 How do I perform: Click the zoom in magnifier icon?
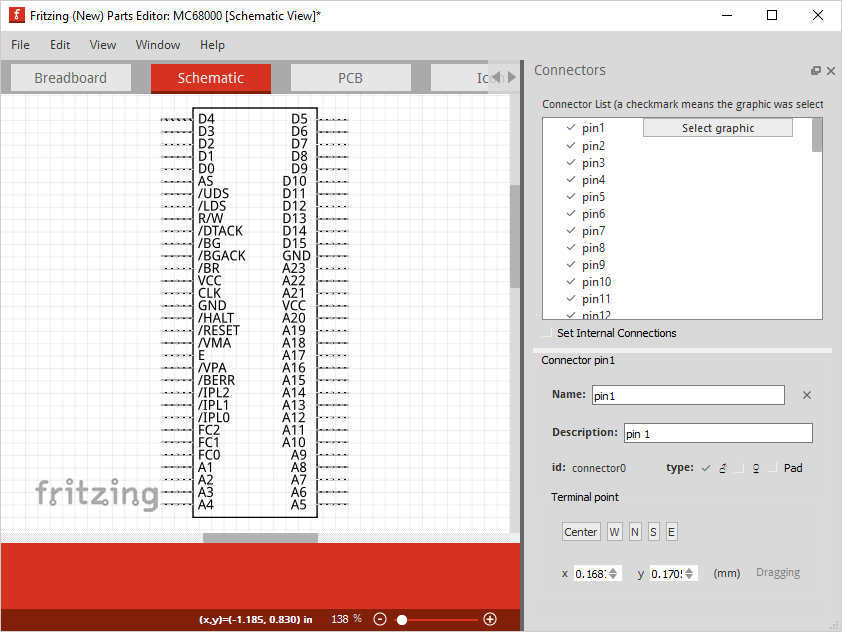point(490,619)
